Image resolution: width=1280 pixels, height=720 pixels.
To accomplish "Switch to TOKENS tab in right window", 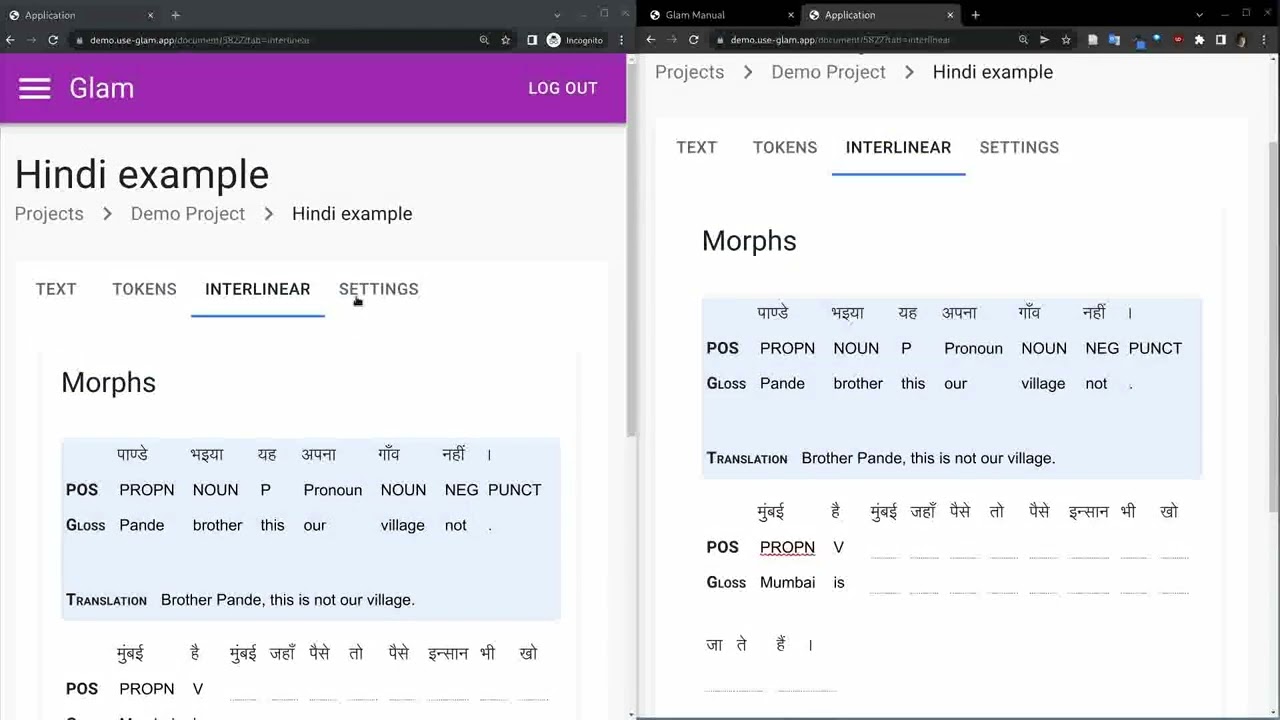I will pyautogui.click(x=785, y=147).
